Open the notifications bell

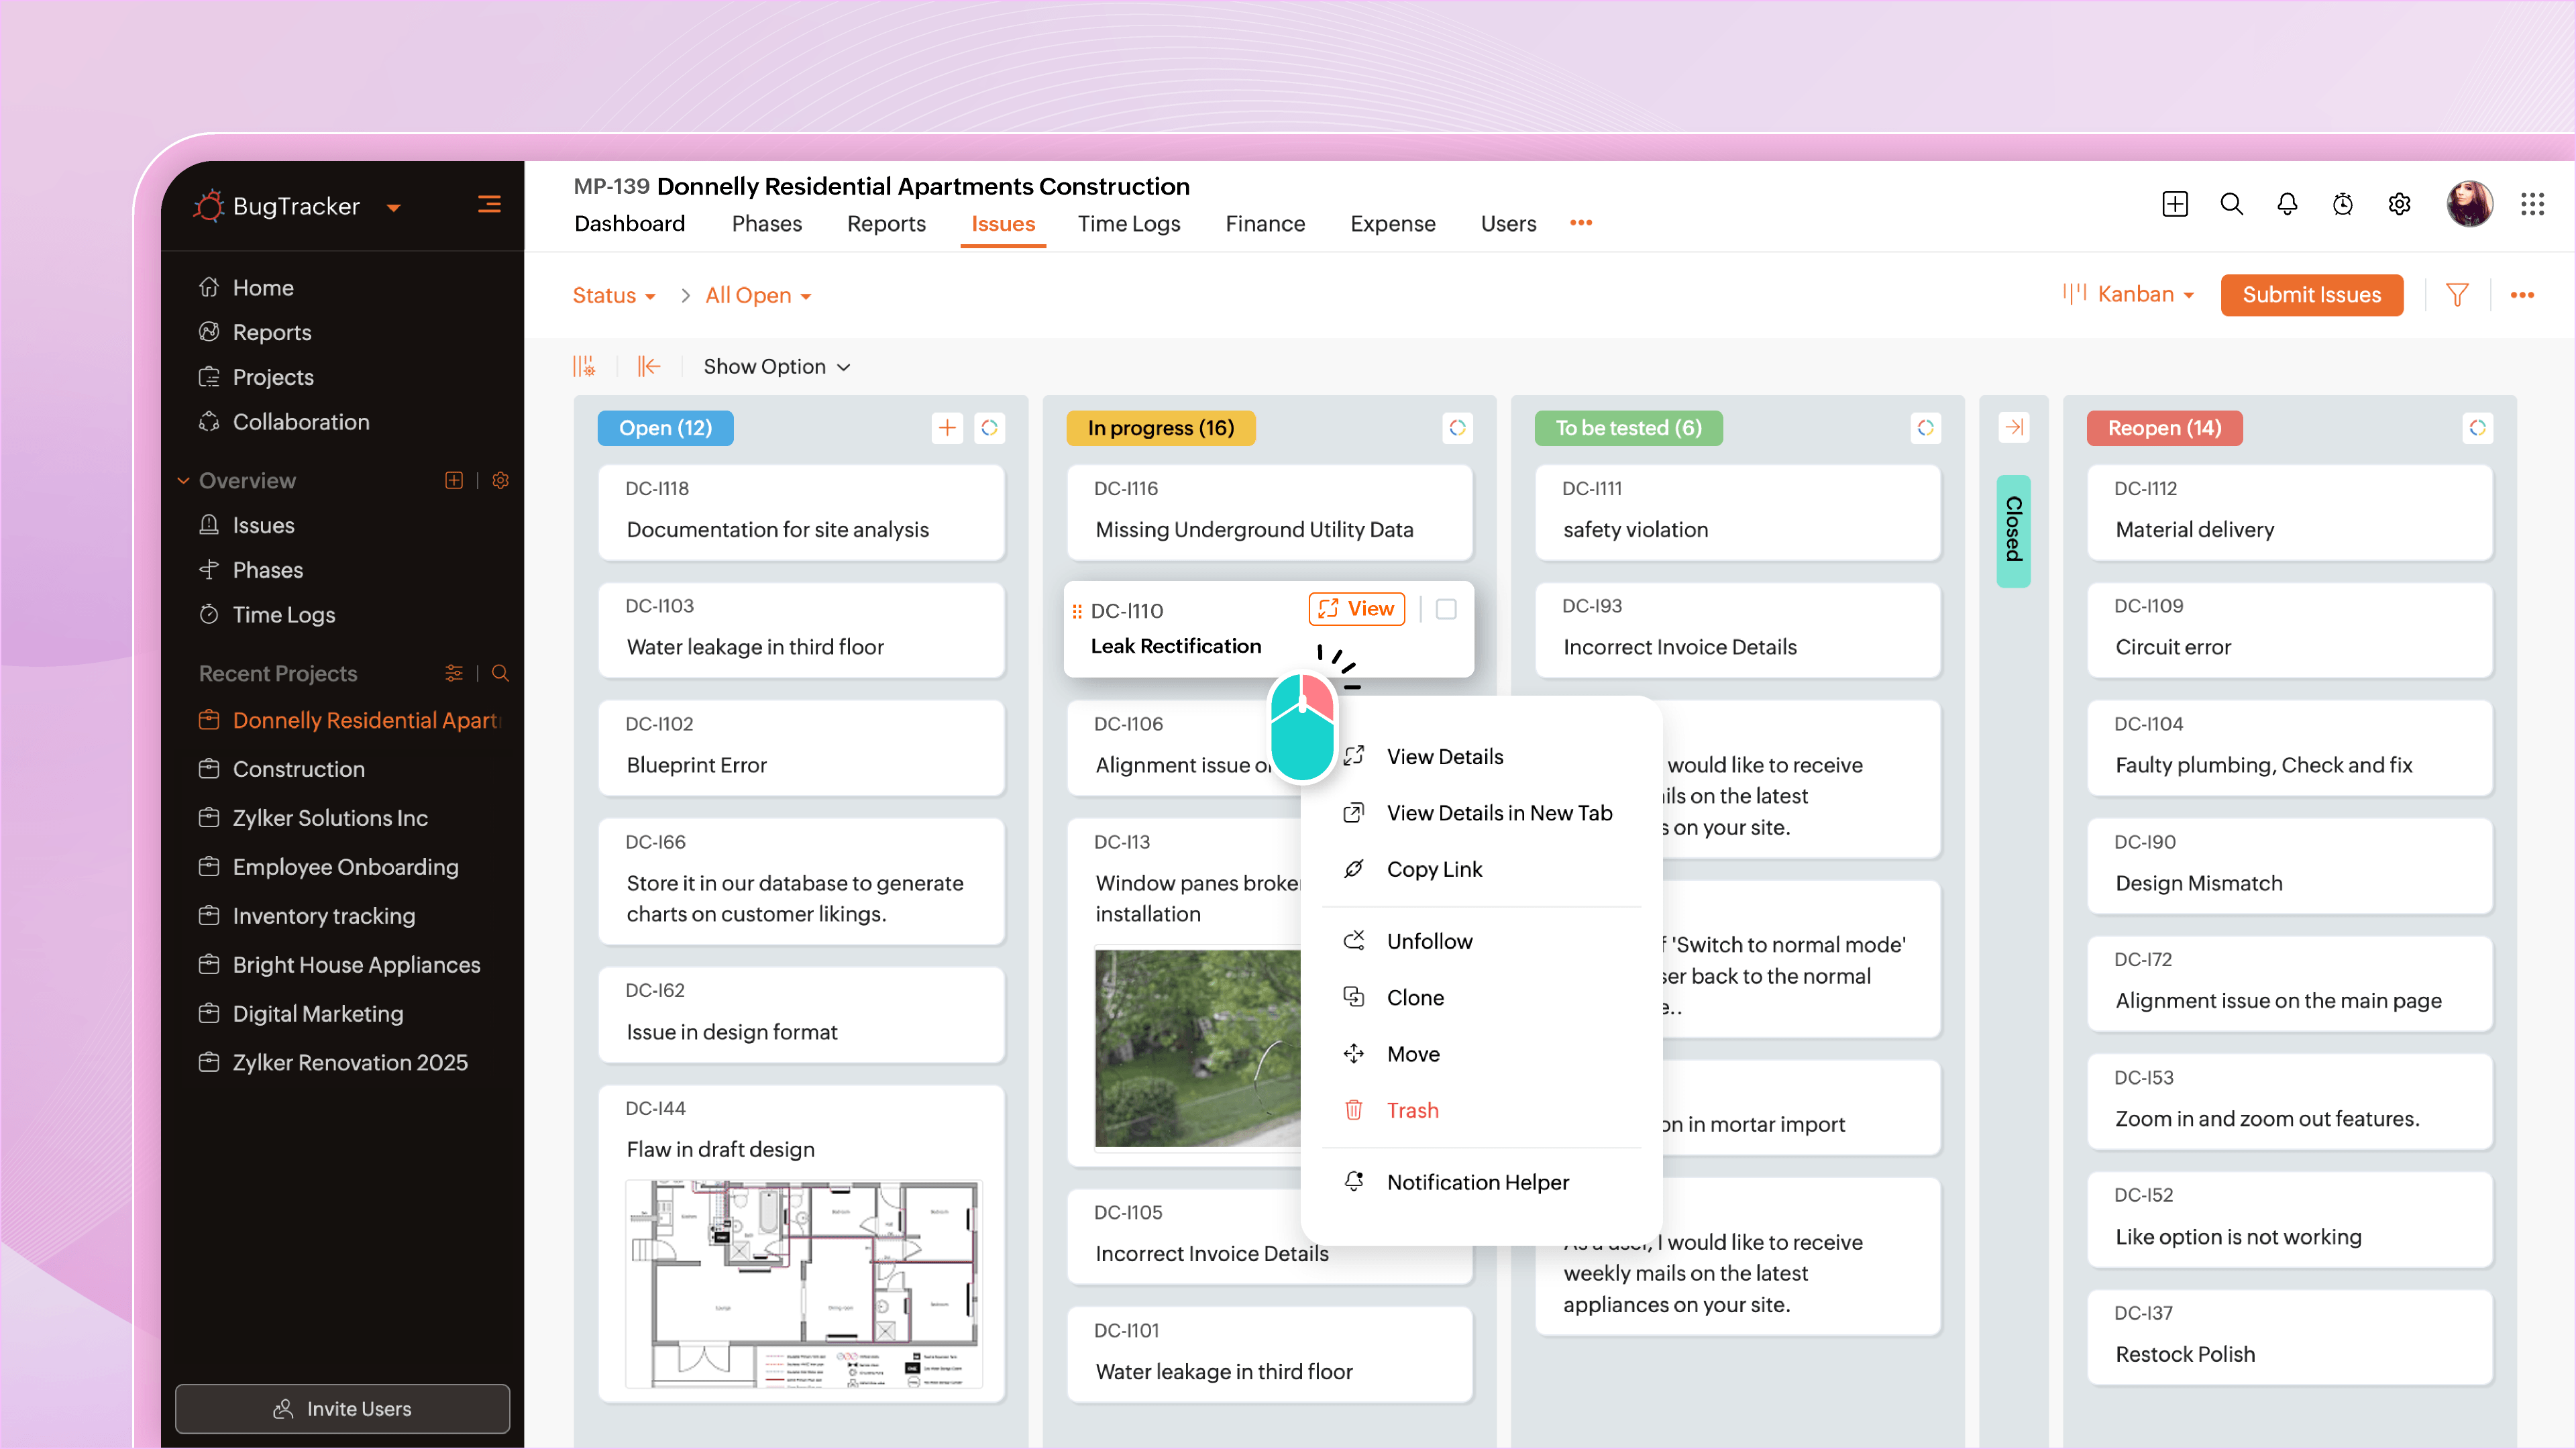click(x=2287, y=205)
